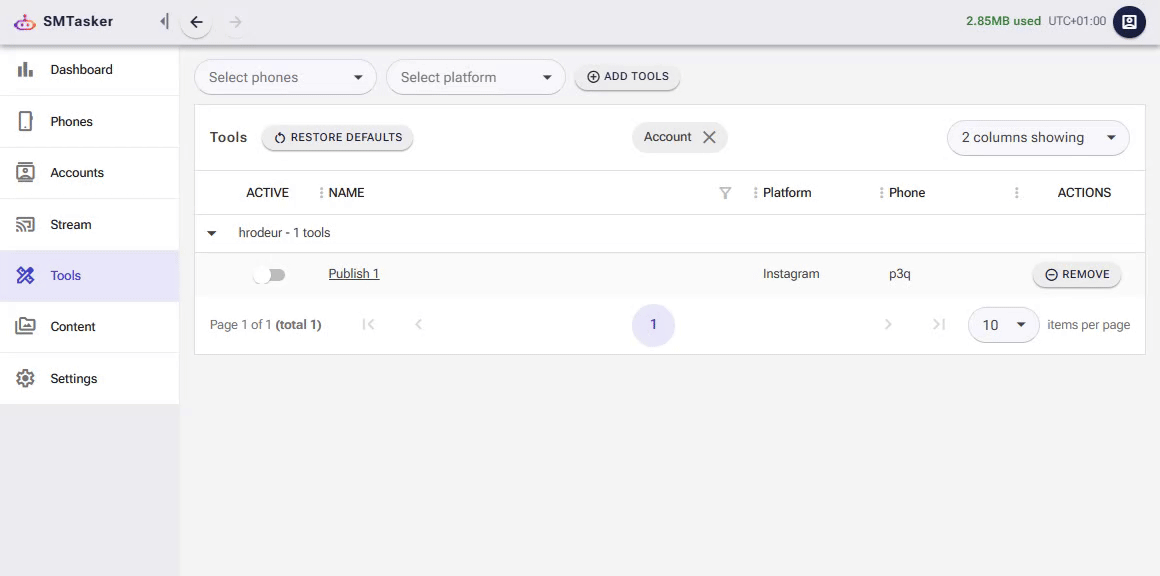The width and height of the screenshot is (1160, 576).
Task: Click the RESTORE DEFAULTS button
Action: pyautogui.click(x=337, y=137)
